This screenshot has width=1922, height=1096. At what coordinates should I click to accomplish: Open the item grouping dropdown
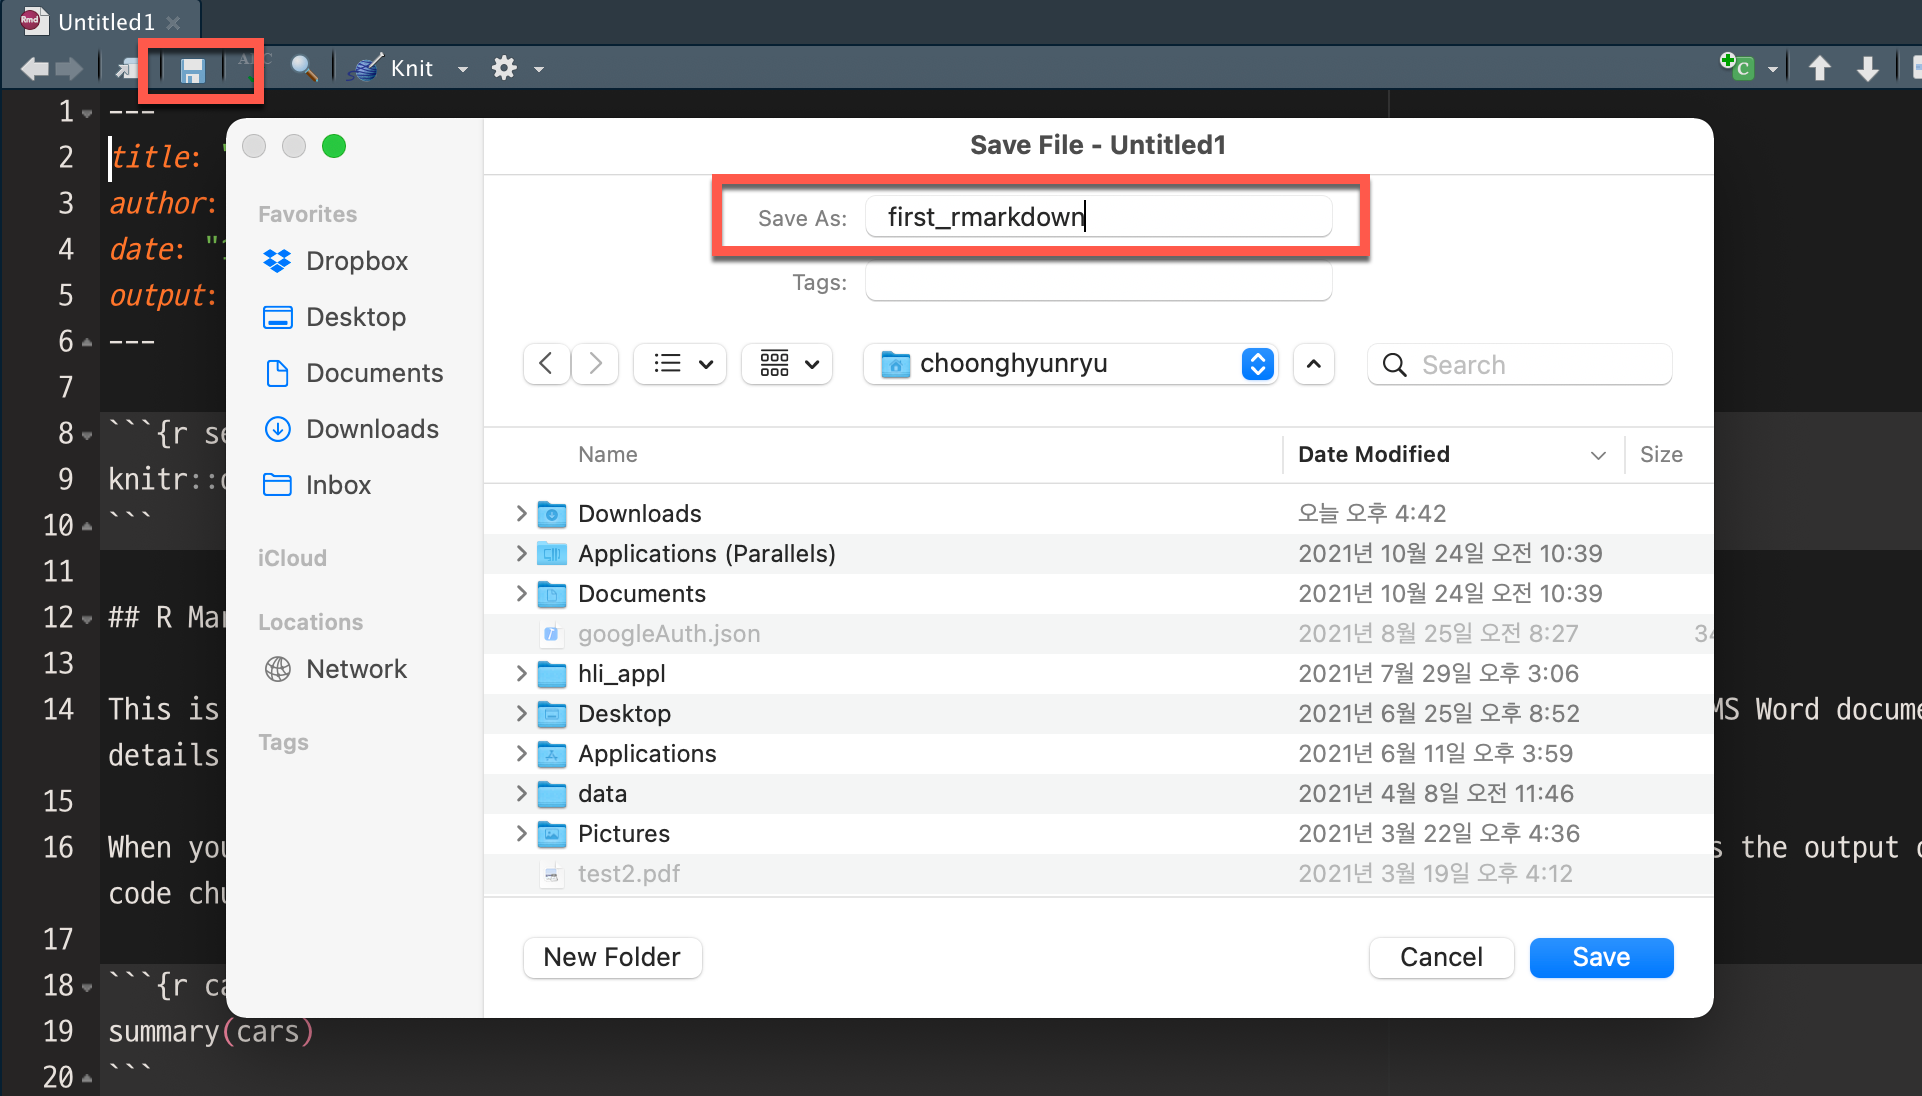(788, 364)
